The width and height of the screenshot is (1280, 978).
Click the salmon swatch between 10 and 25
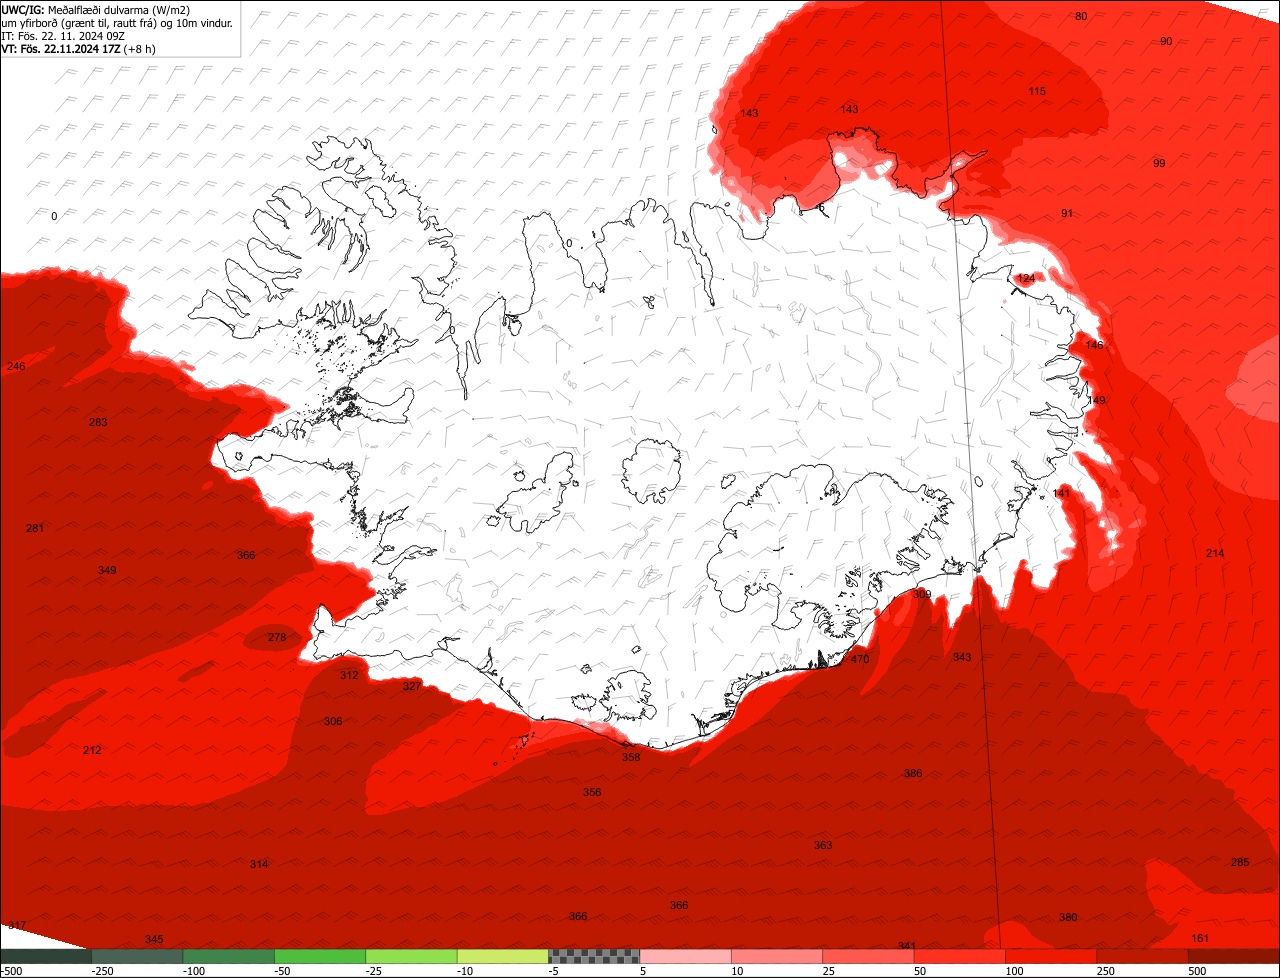point(777,956)
